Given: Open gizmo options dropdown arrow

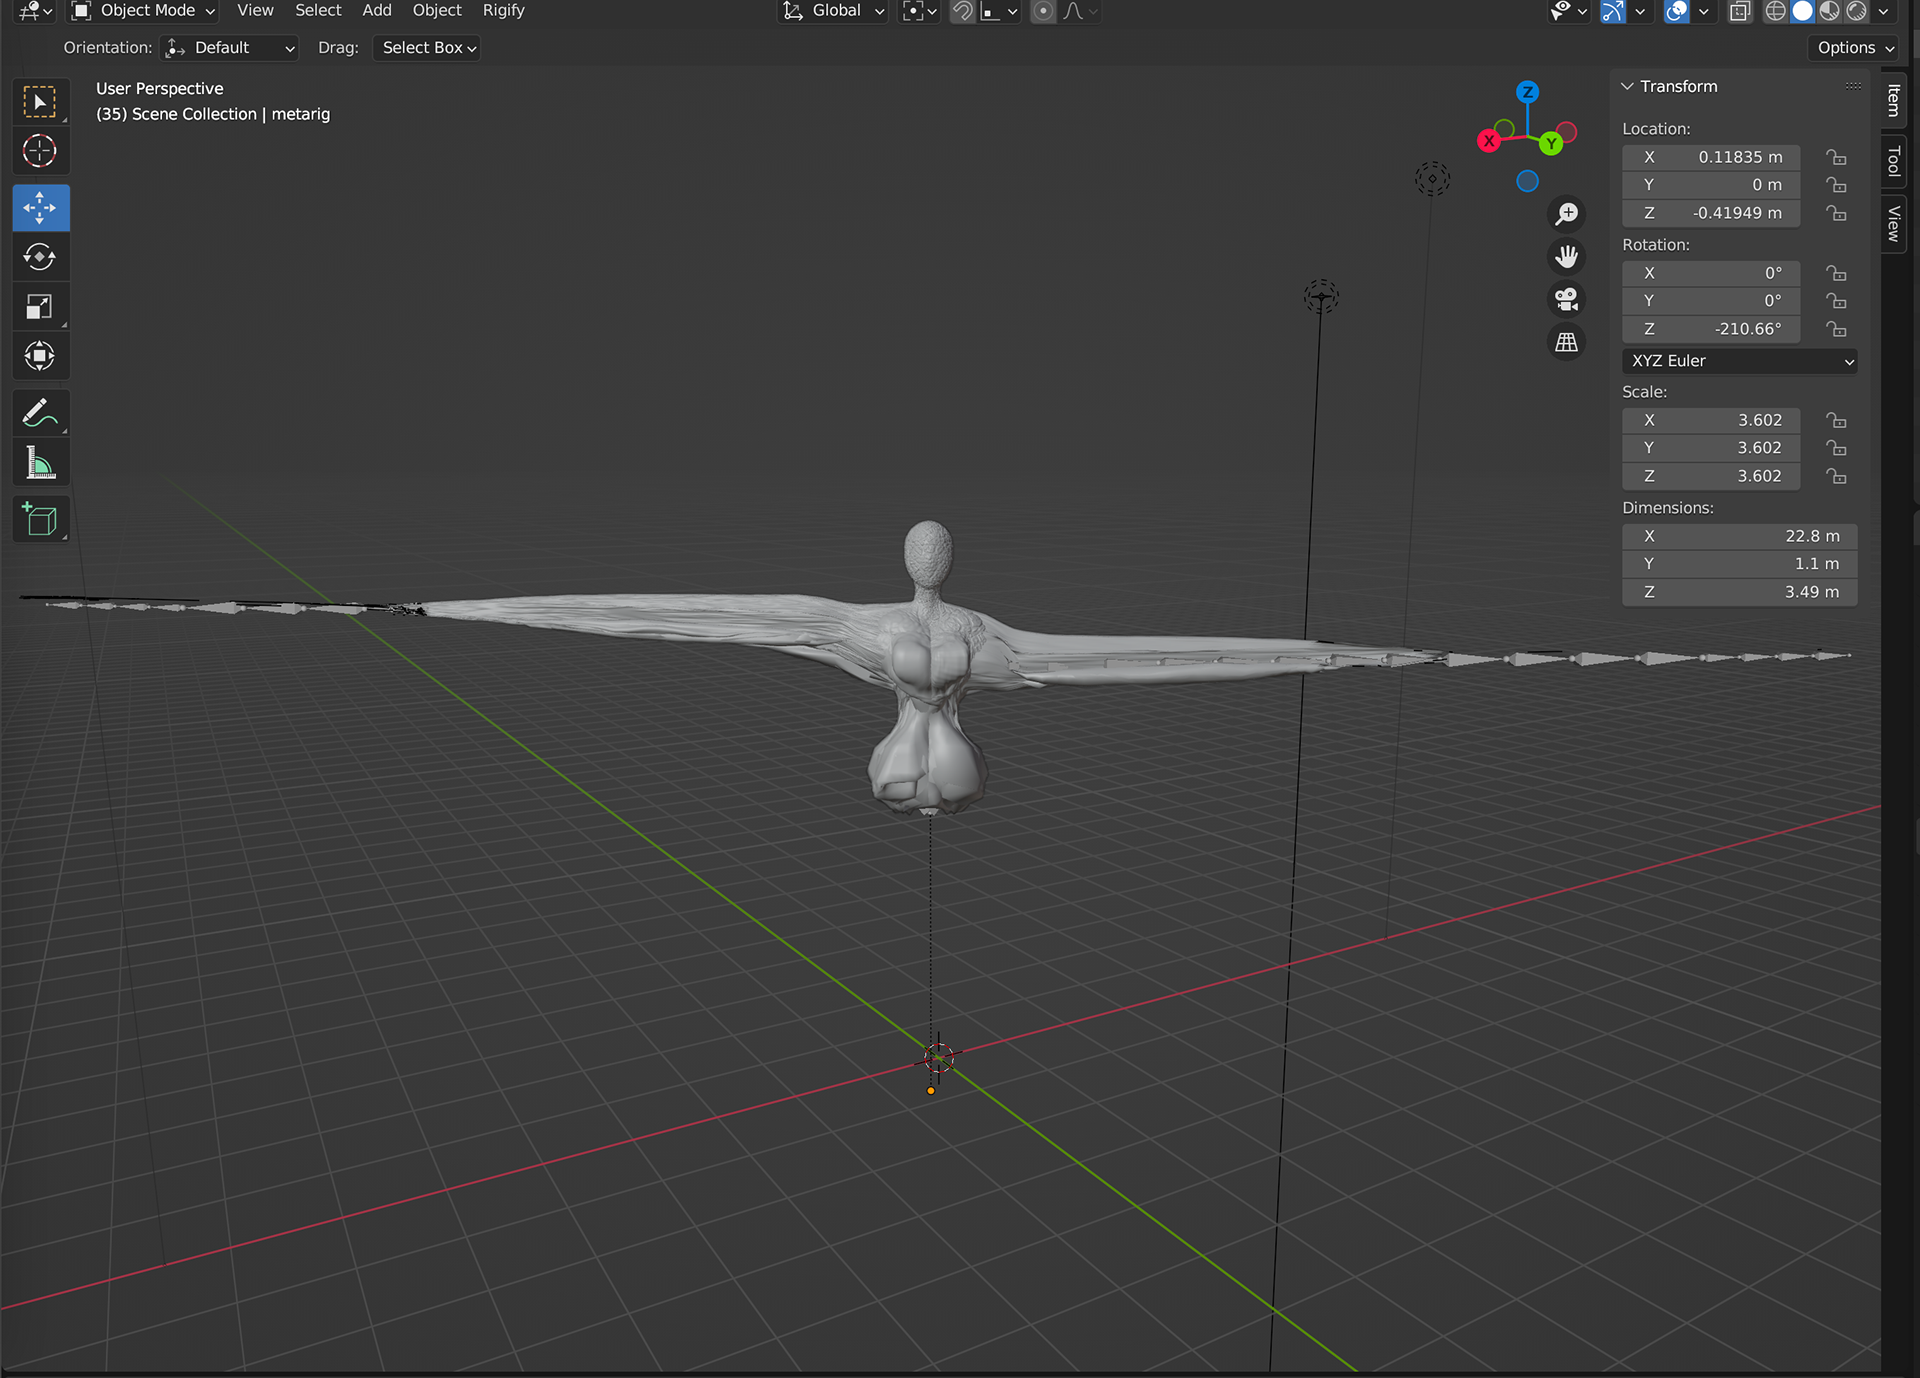Looking at the screenshot, I should [1640, 11].
